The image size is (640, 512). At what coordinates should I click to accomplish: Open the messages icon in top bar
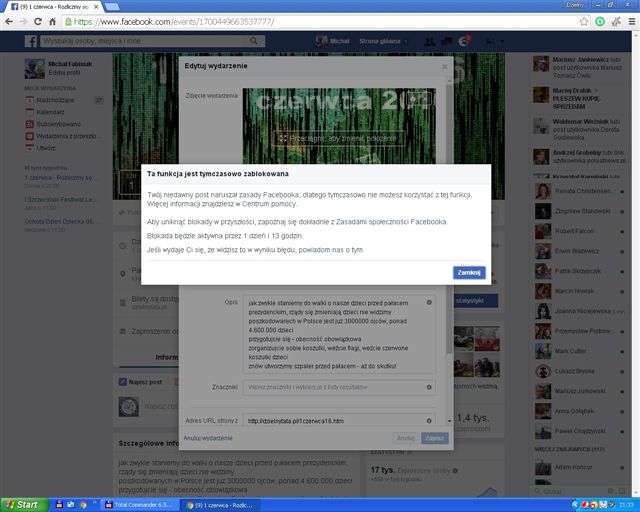[446, 41]
